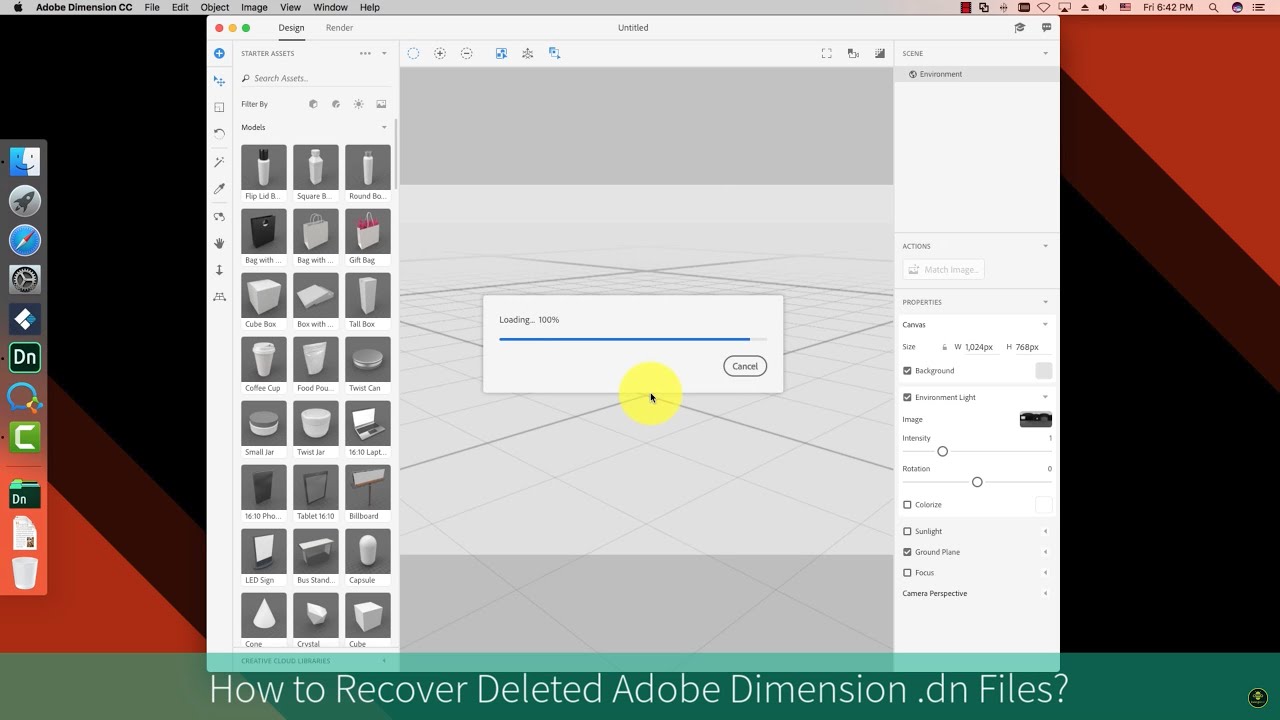This screenshot has width=1280, height=720.
Task: Expand the Ground Plane settings arrow
Action: [1046, 552]
